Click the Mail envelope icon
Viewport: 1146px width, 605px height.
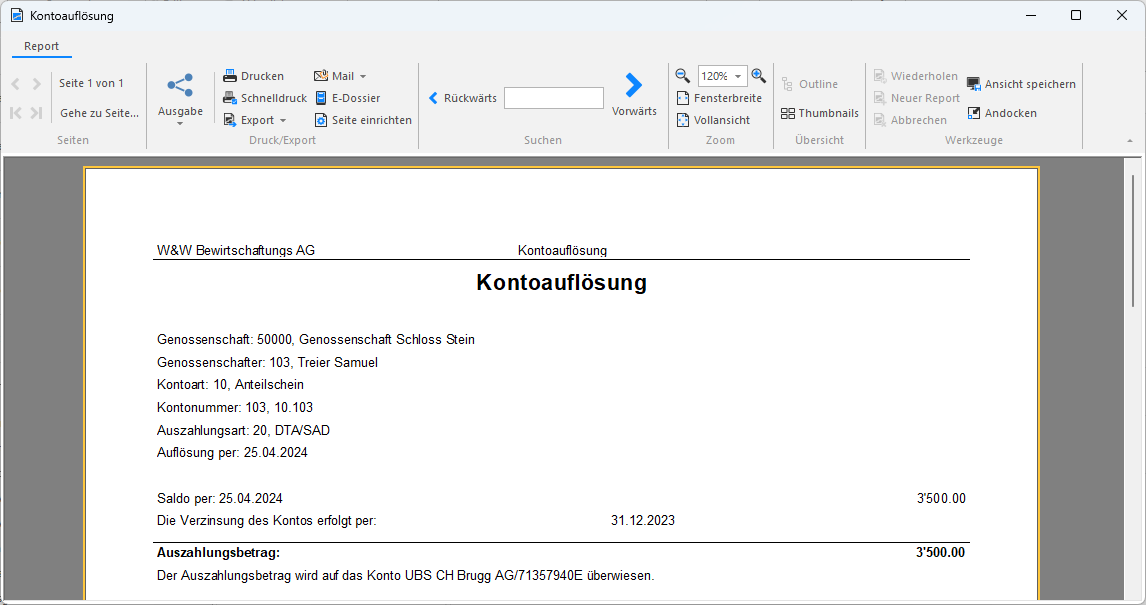pos(321,76)
